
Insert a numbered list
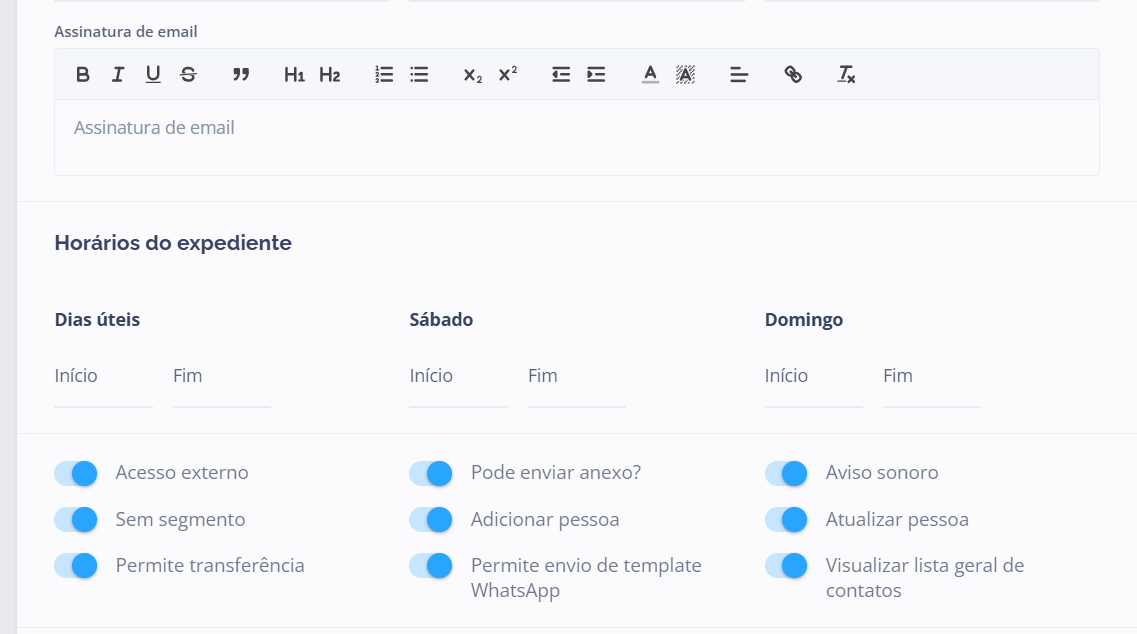point(384,74)
